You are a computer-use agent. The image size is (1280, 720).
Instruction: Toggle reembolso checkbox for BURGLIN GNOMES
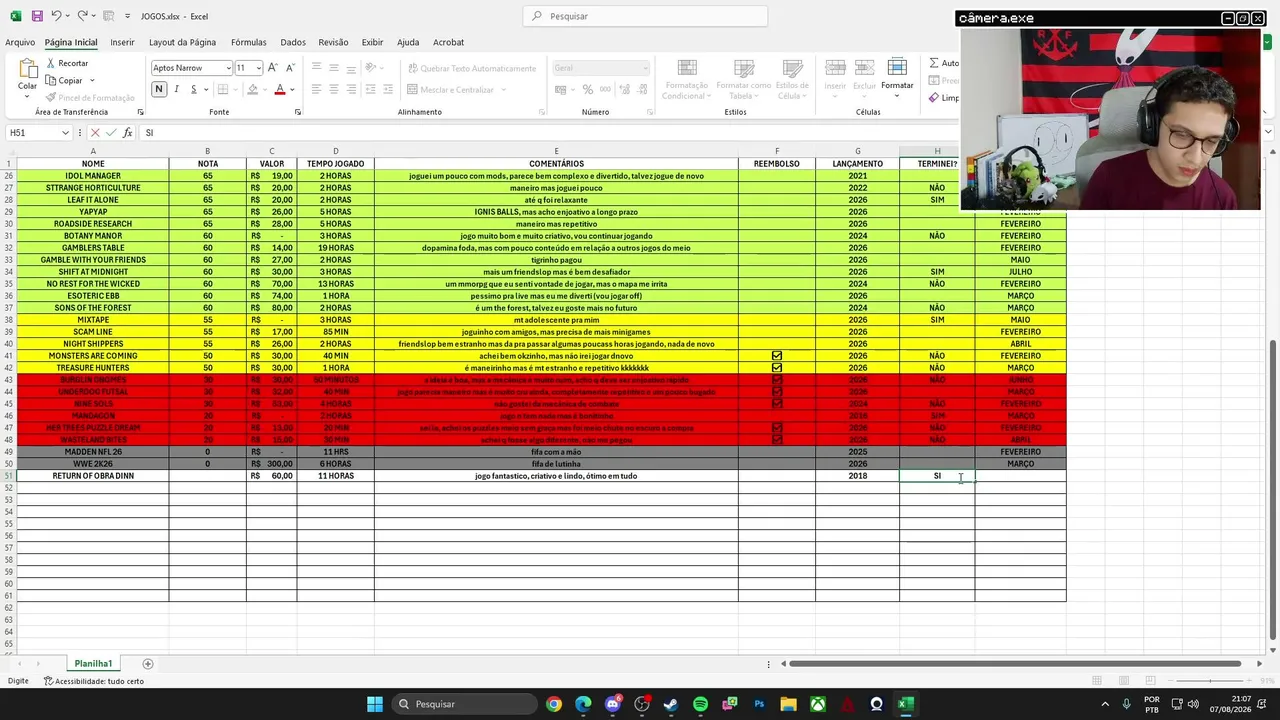(777, 380)
